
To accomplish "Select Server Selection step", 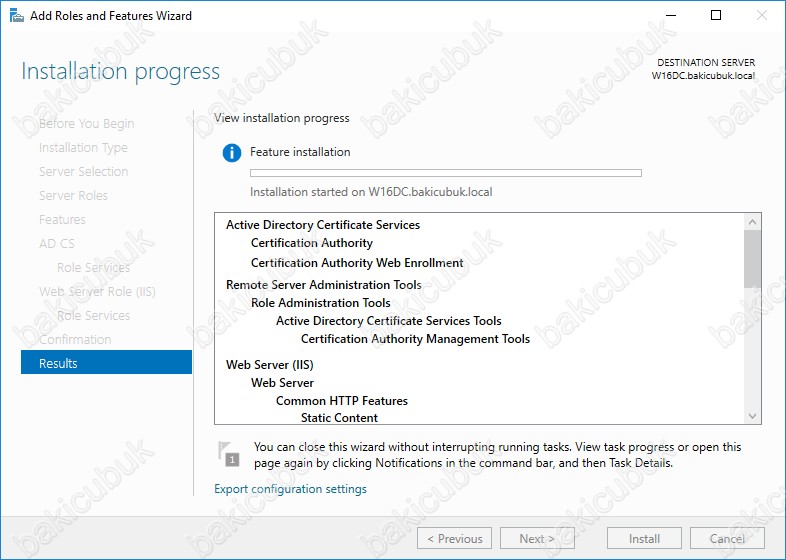I will tap(83, 171).
